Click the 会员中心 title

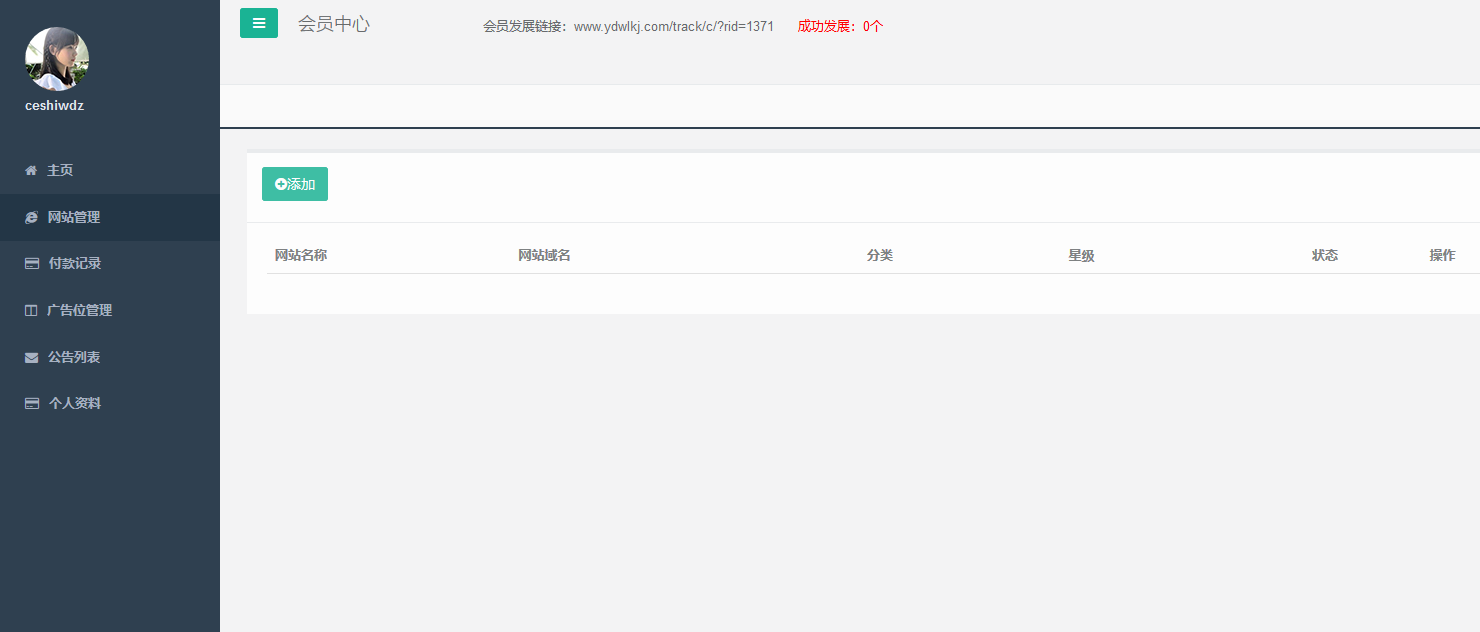334,24
